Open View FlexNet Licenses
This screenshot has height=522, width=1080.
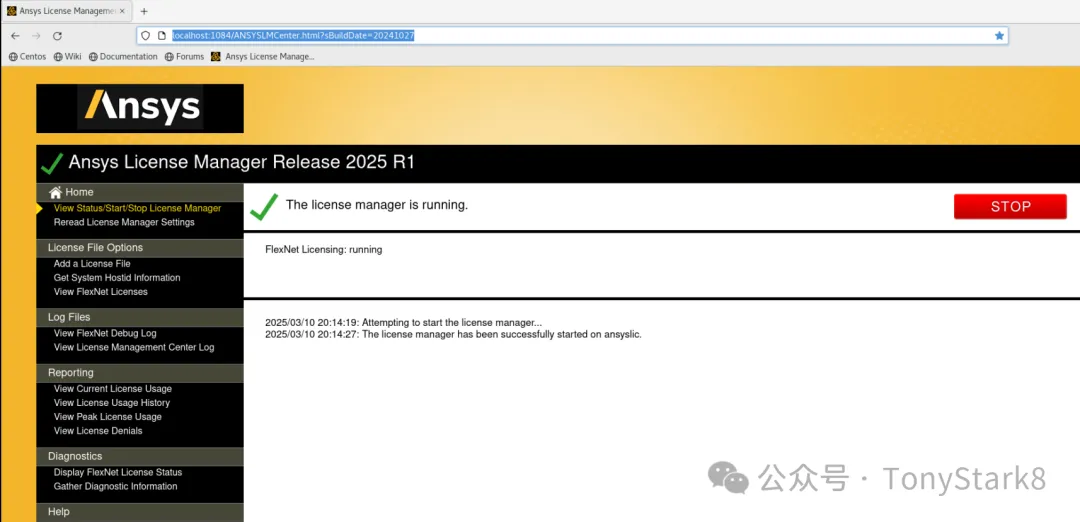pos(101,292)
